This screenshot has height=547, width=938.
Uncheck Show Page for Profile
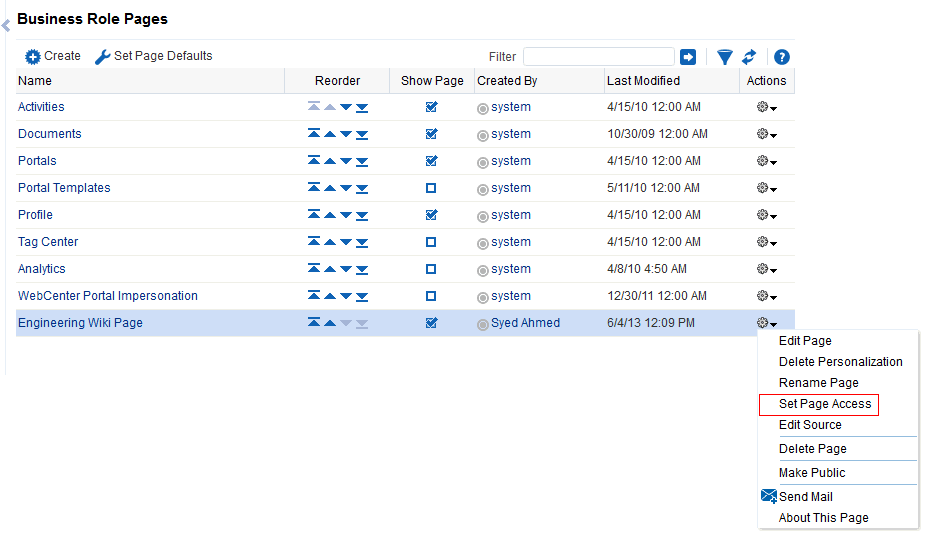[x=431, y=215]
